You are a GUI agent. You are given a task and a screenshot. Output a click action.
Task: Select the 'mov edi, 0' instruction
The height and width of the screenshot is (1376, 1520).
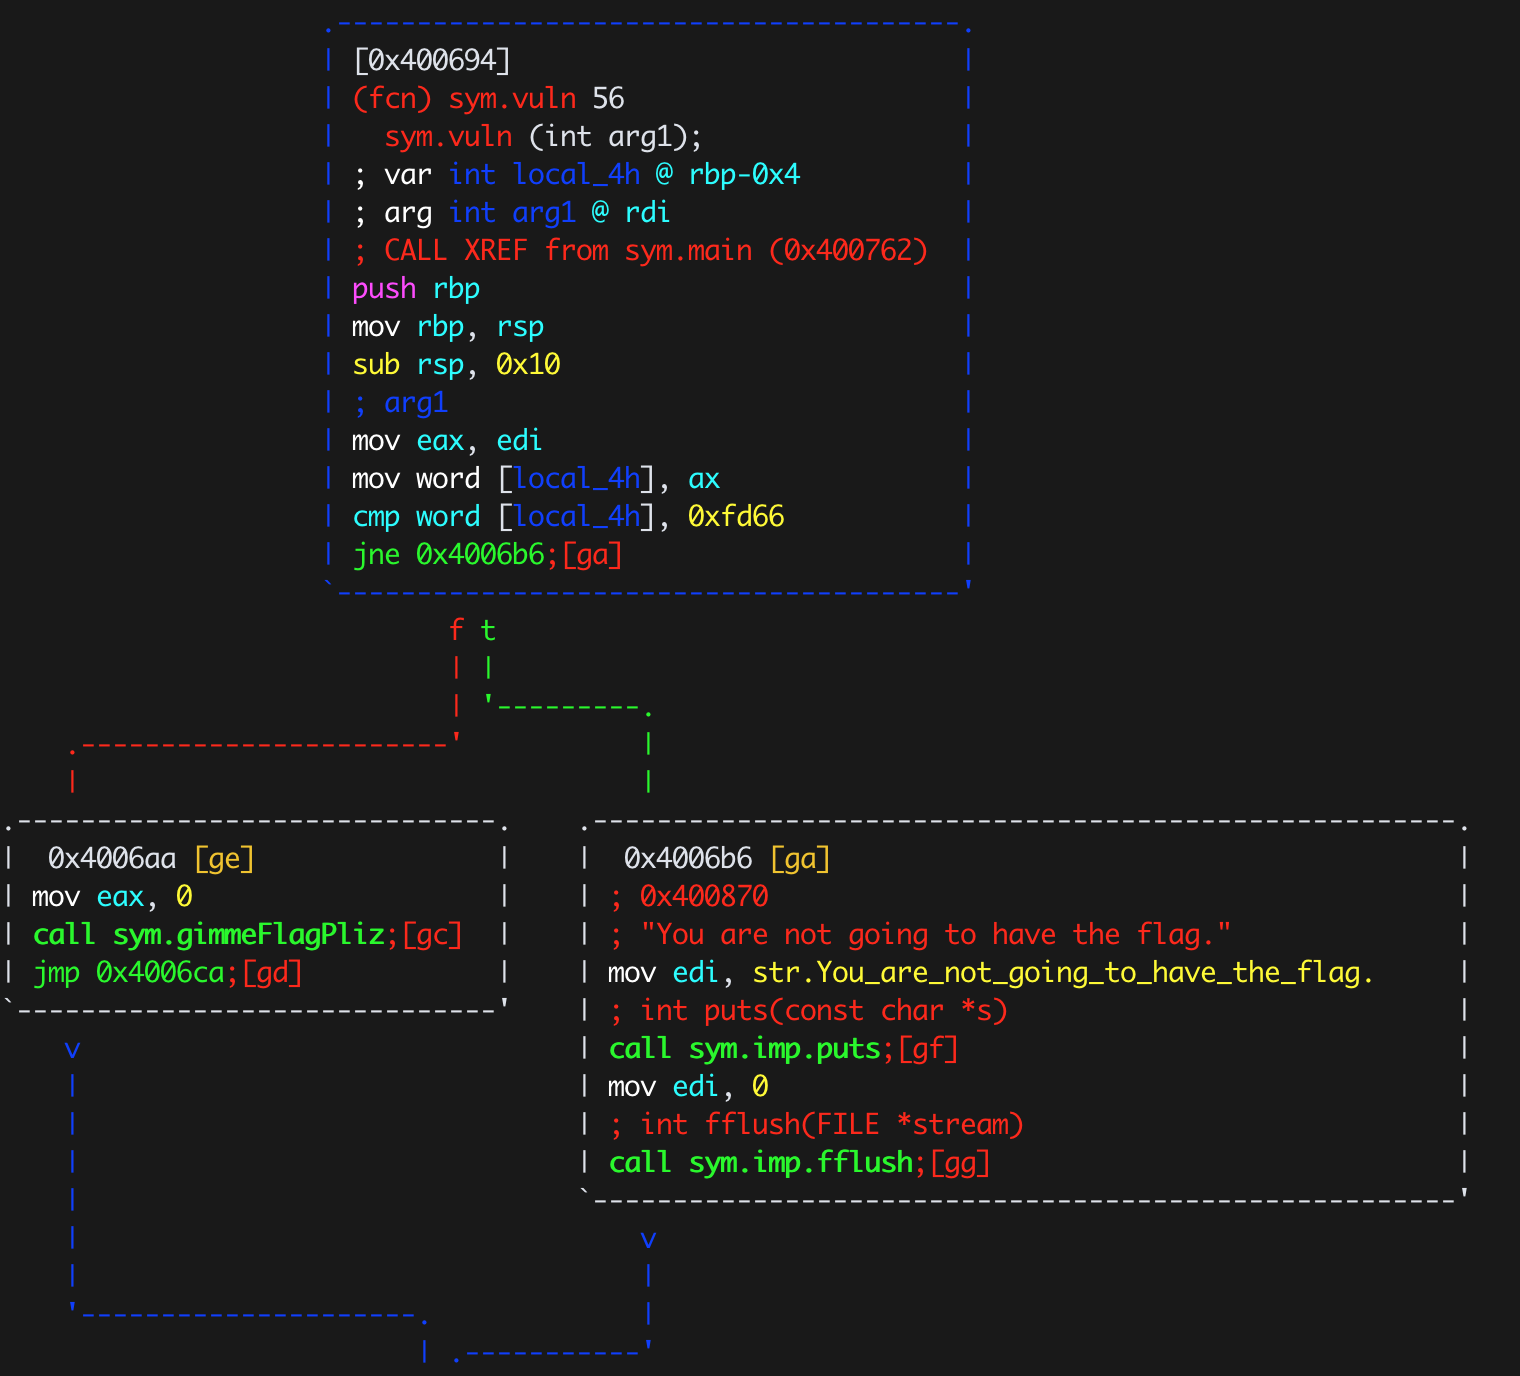pyautogui.click(x=688, y=1086)
